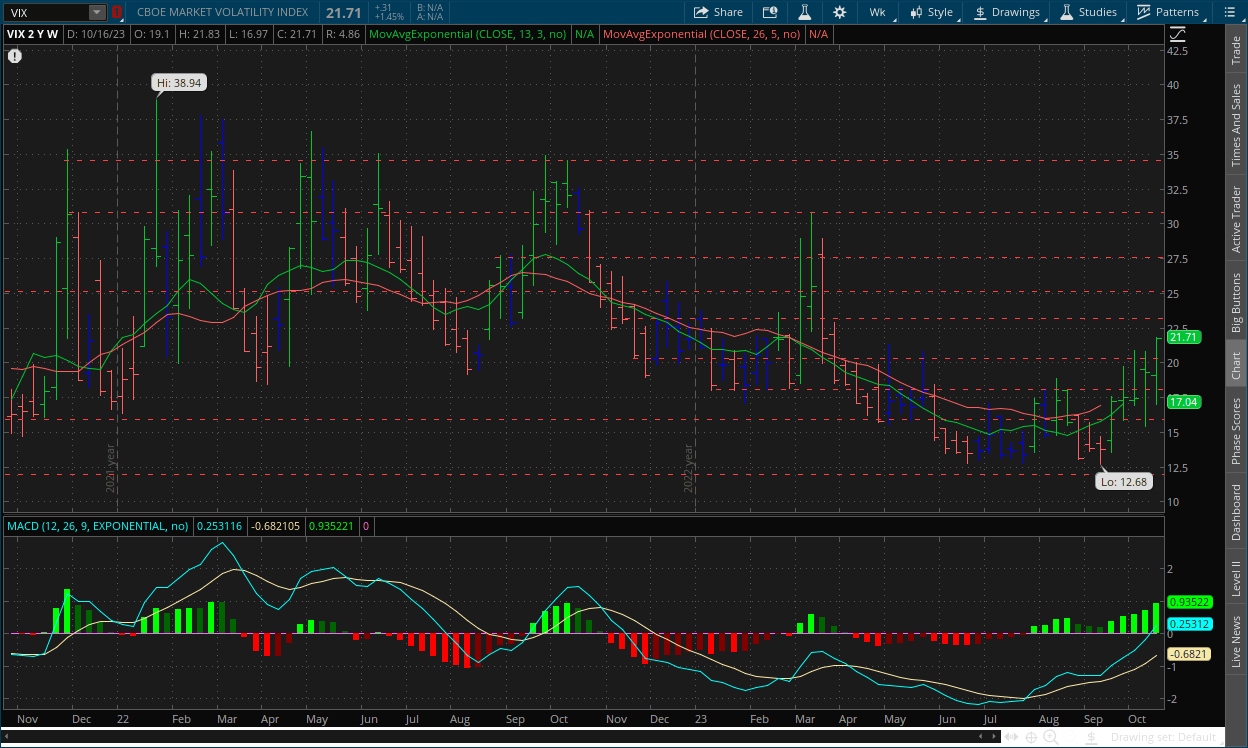Open the Studies menu

(1089, 12)
